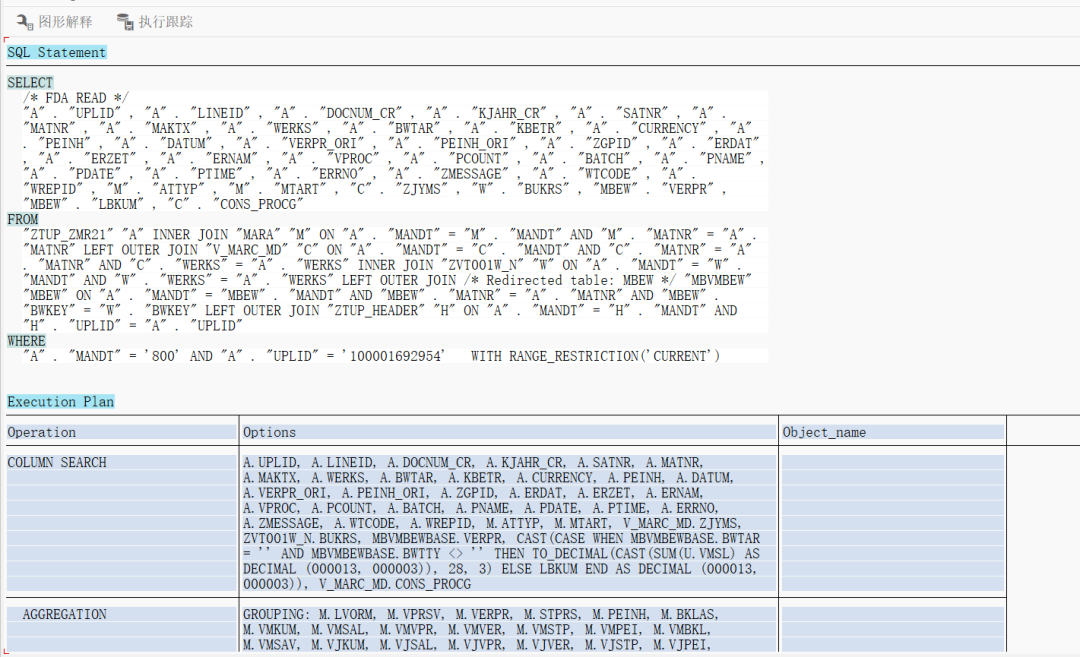Open 执行跟踪 toolbar button label
This screenshot has width=1080, height=657.
pos(166,22)
